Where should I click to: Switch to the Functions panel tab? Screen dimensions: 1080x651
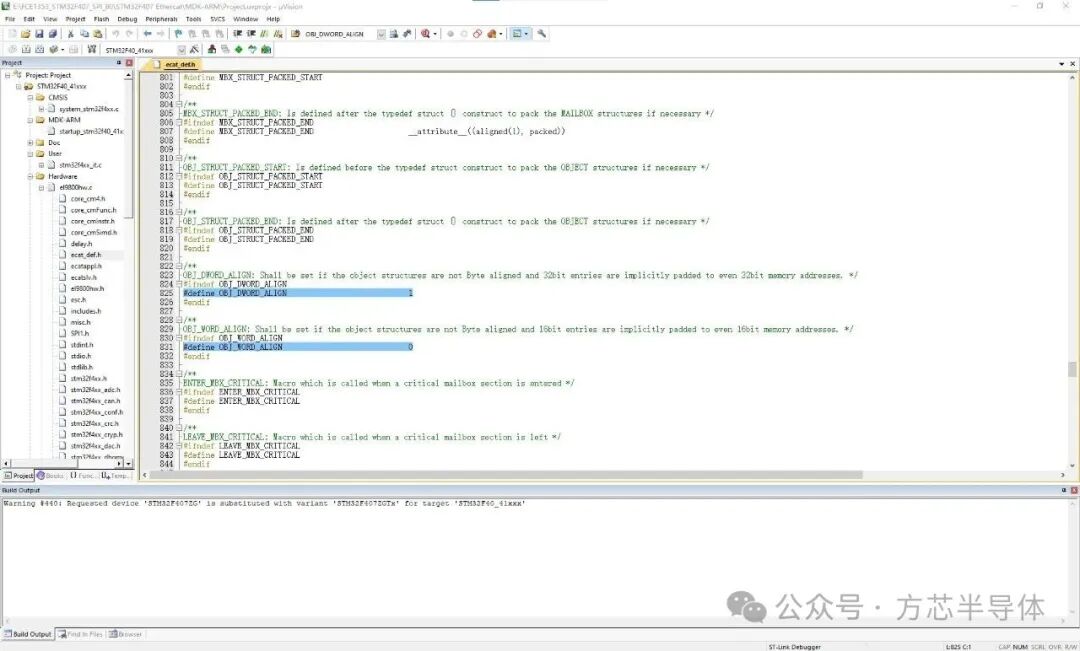[x=83, y=475]
